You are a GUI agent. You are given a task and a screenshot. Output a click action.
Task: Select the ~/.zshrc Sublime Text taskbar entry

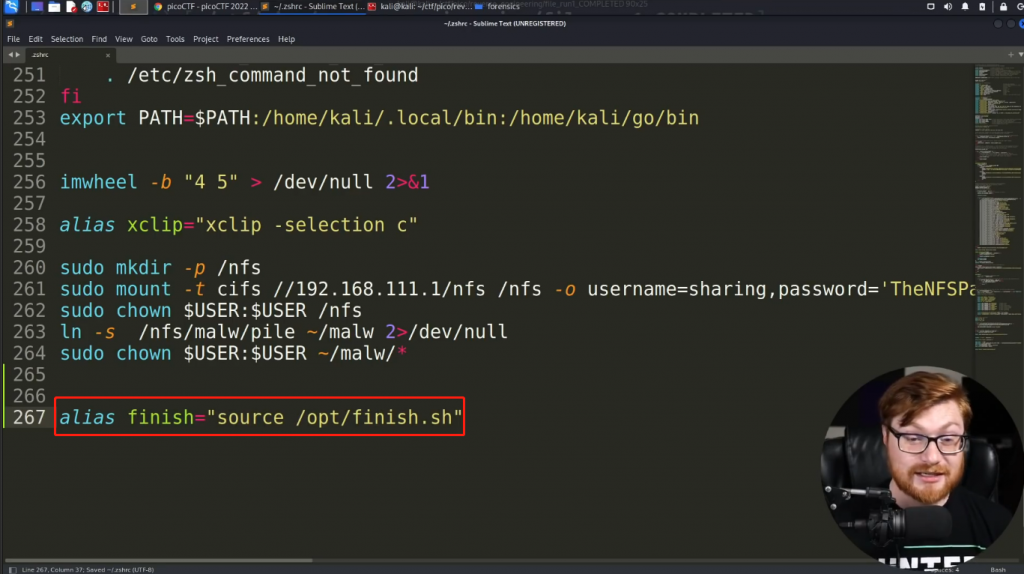point(313,7)
